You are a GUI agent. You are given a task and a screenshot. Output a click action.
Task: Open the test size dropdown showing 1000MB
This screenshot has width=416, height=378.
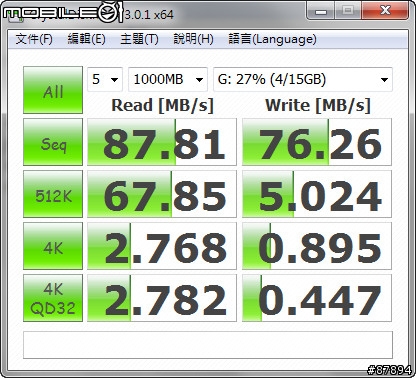168,79
